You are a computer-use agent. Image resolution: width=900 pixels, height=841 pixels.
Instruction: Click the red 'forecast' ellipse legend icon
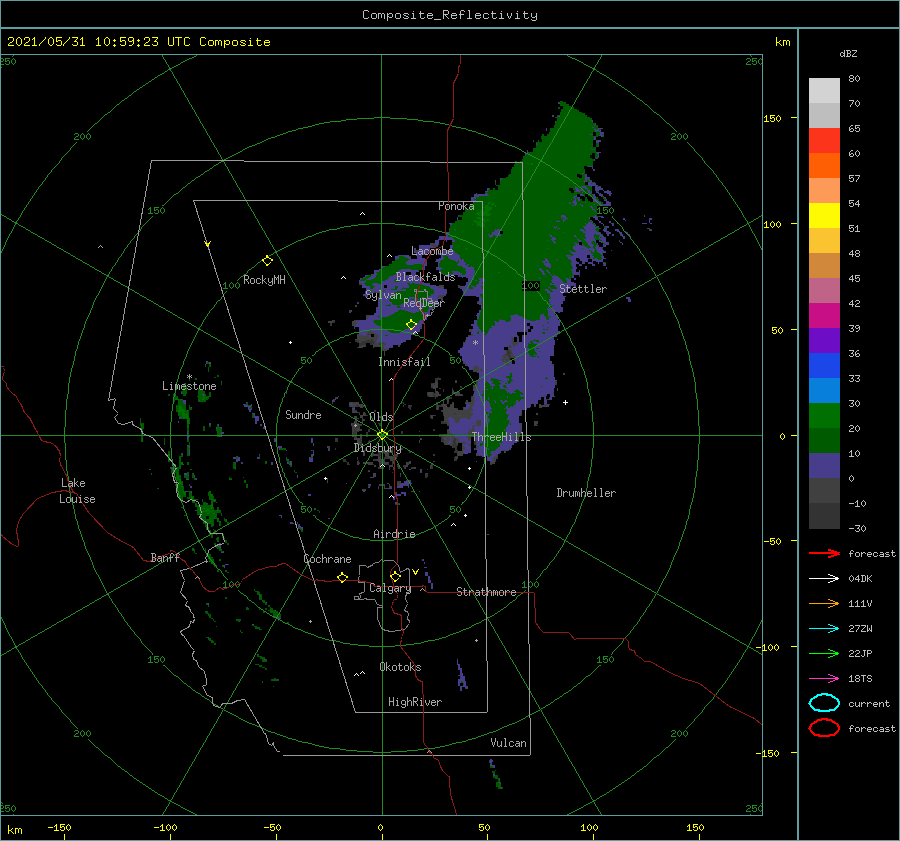click(824, 728)
